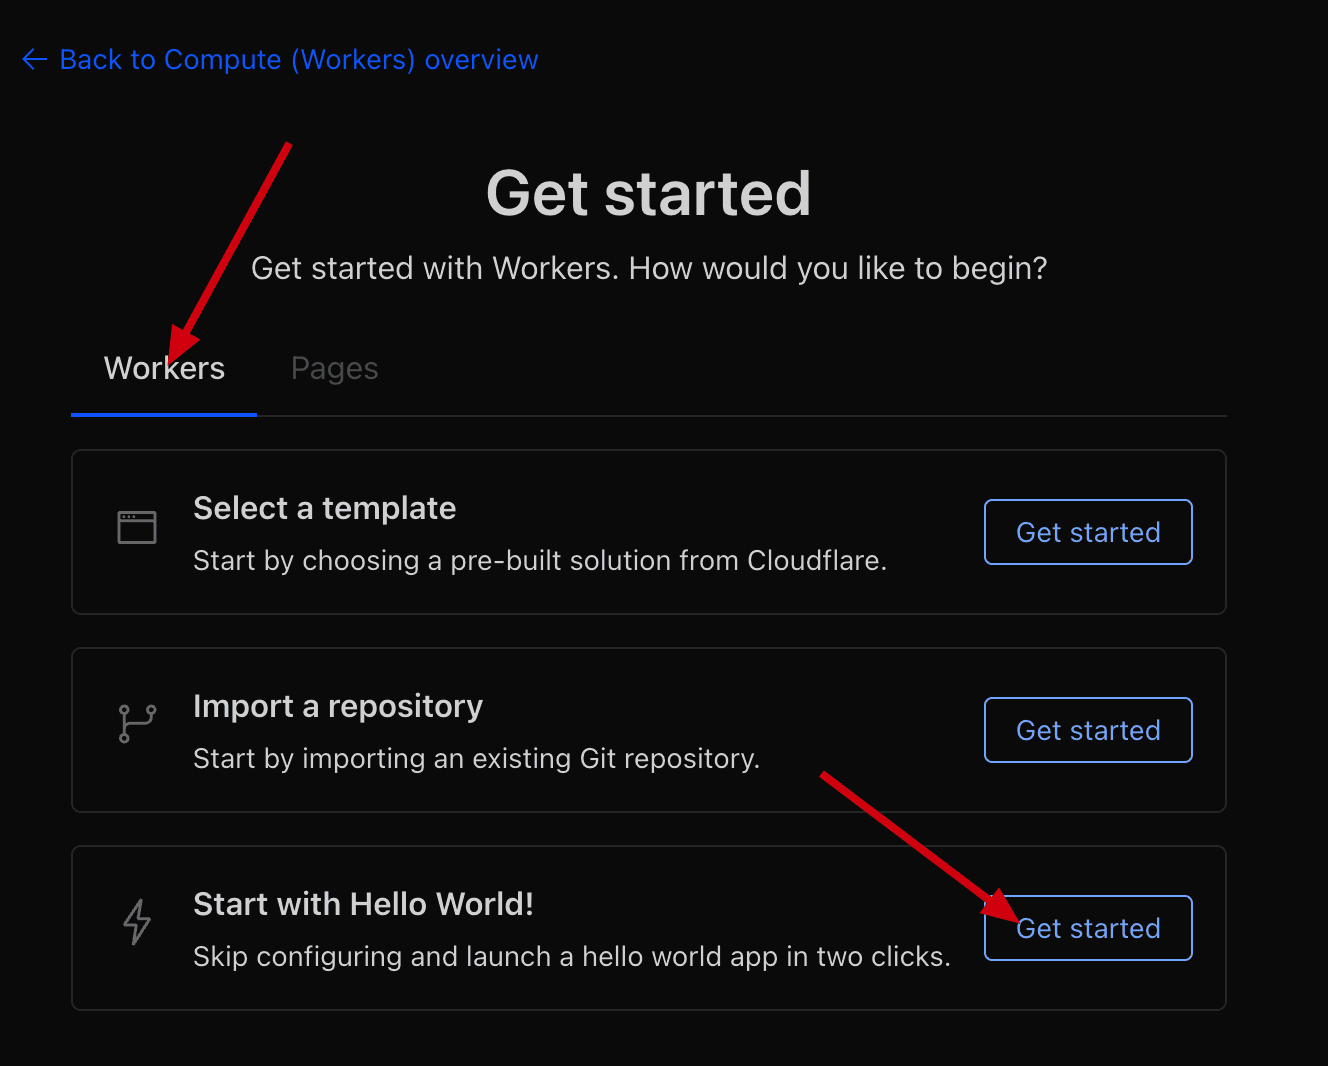Click the existing Git repository description text

click(476, 758)
